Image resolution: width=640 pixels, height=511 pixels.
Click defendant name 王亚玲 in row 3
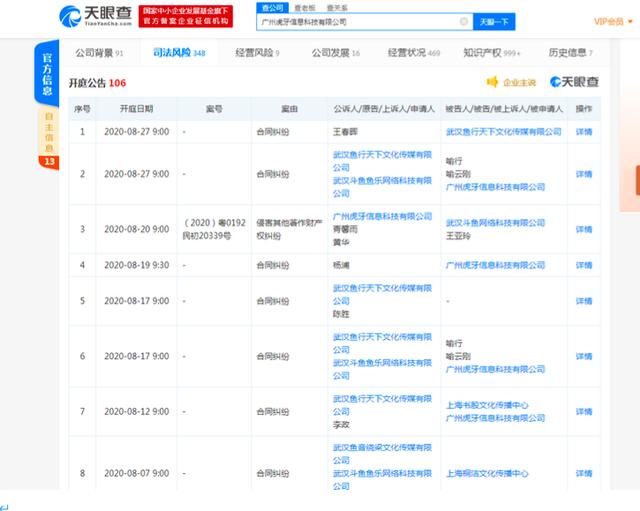click(458, 236)
